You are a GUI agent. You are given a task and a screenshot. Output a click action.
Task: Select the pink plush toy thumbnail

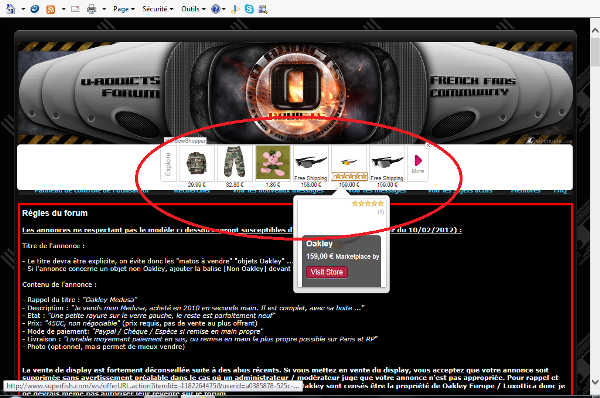click(x=273, y=163)
